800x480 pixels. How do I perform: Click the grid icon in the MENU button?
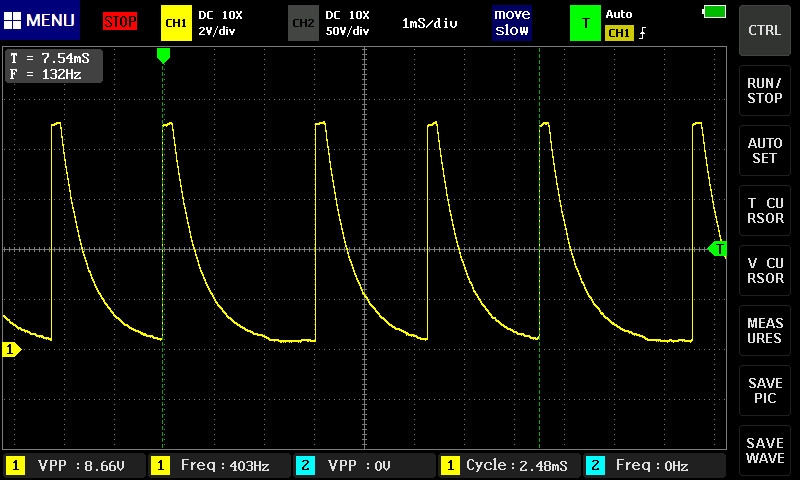[x=12, y=20]
